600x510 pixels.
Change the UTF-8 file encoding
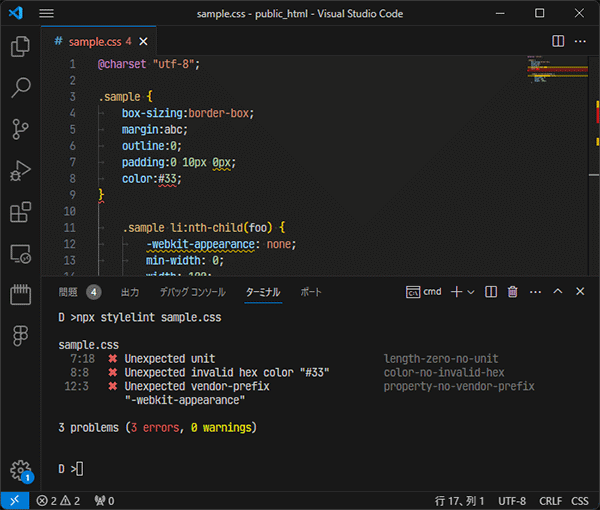pos(512,501)
